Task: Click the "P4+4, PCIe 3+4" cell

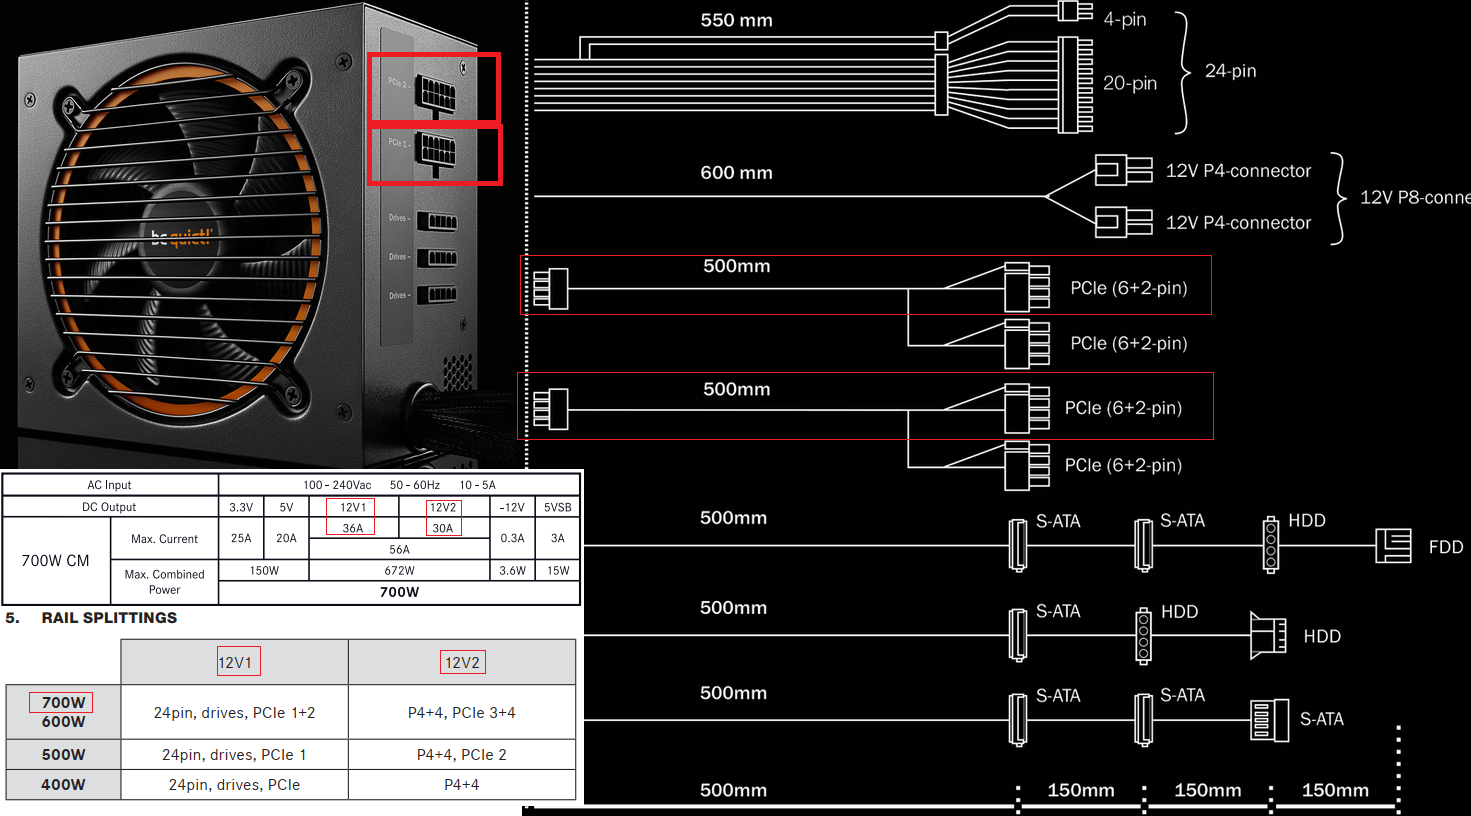Action: click(x=462, y=713)
